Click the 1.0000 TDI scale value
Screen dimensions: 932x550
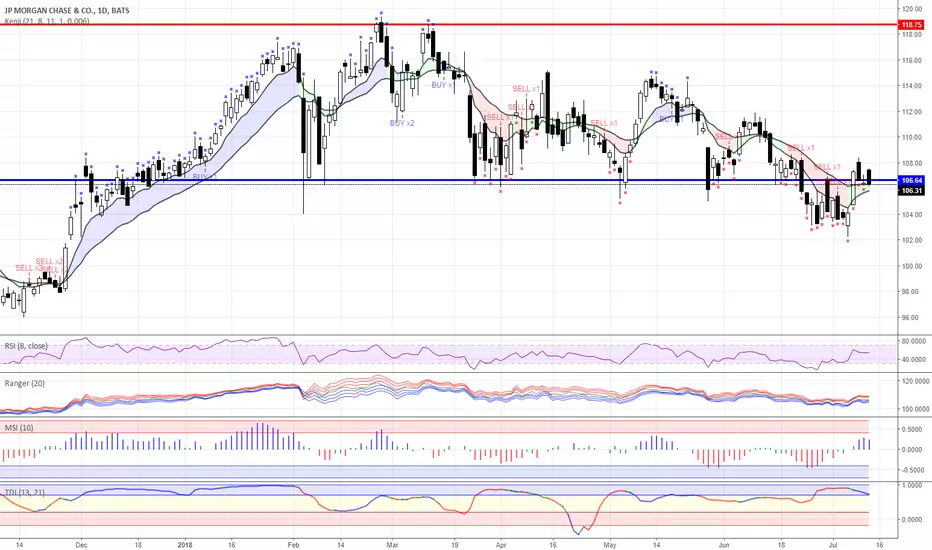pyautogui.click(x=913, y=485)
